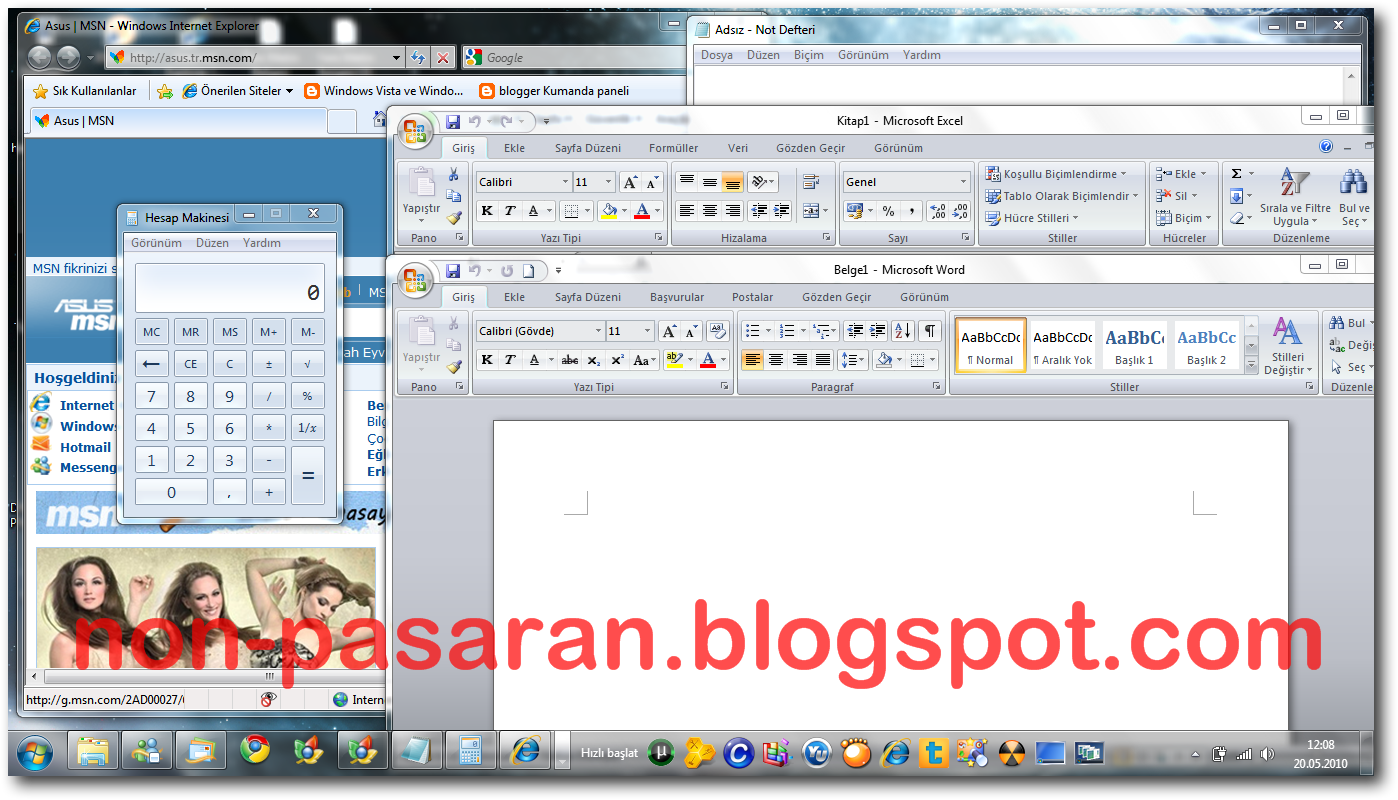The width and height of the screenshot is (1398, 800).
Task: Expand Koşullu Biçimlendirme in Excel
Action: click(x=1056, y=174)
